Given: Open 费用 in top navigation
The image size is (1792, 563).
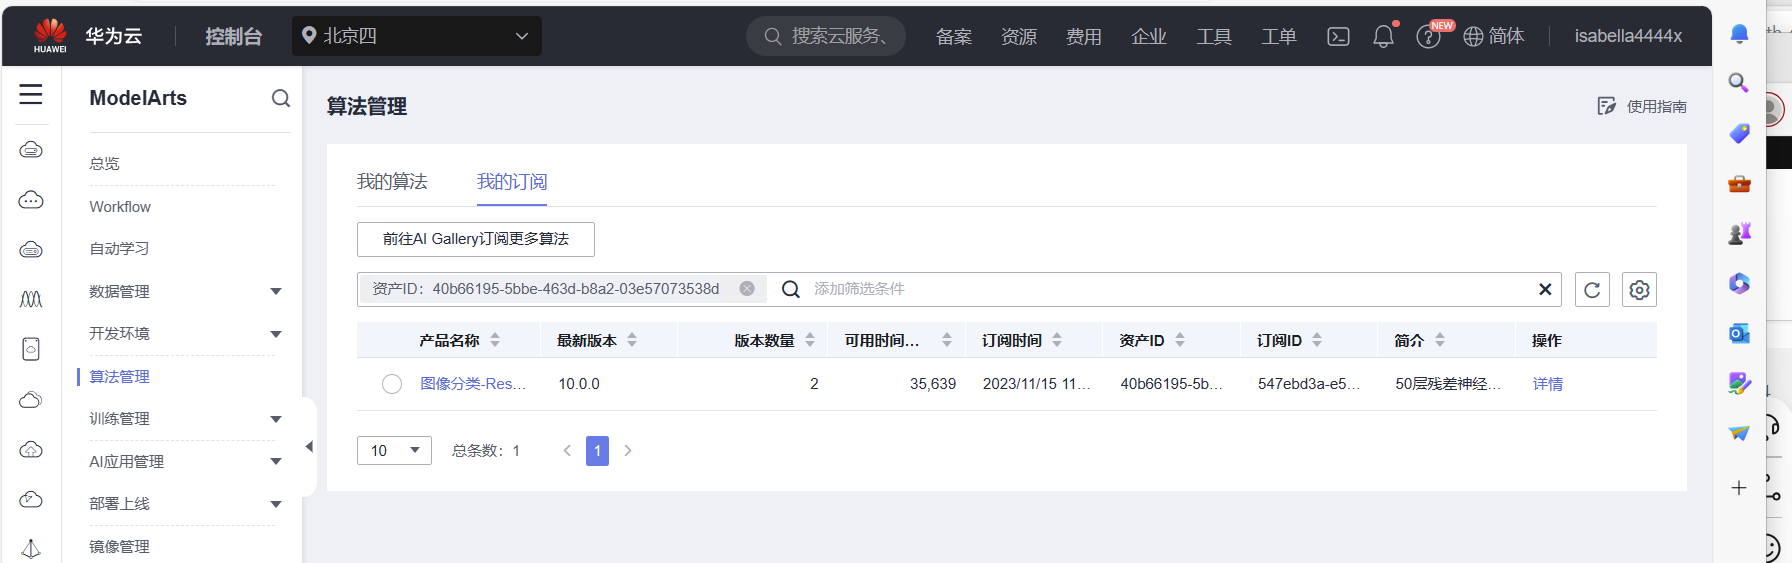Looking at the screenshot, I should coord(1084,37).
